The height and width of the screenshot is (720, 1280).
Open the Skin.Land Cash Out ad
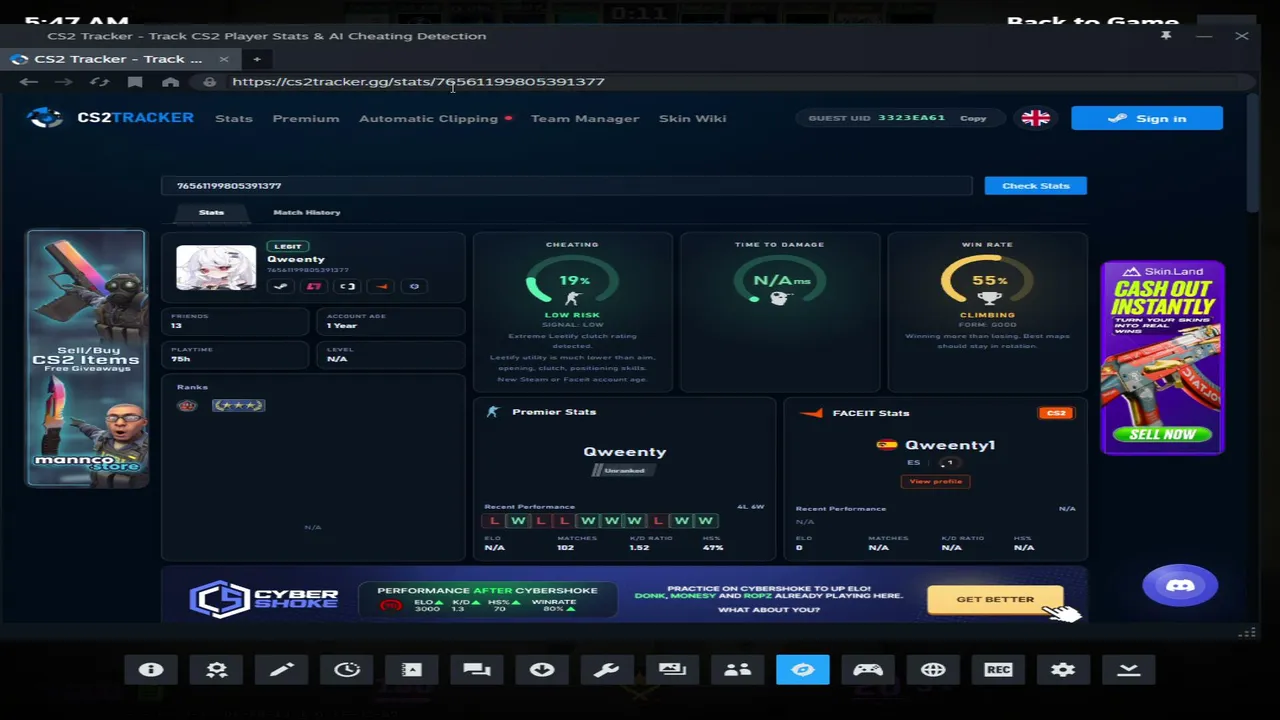click(1162, 357)
